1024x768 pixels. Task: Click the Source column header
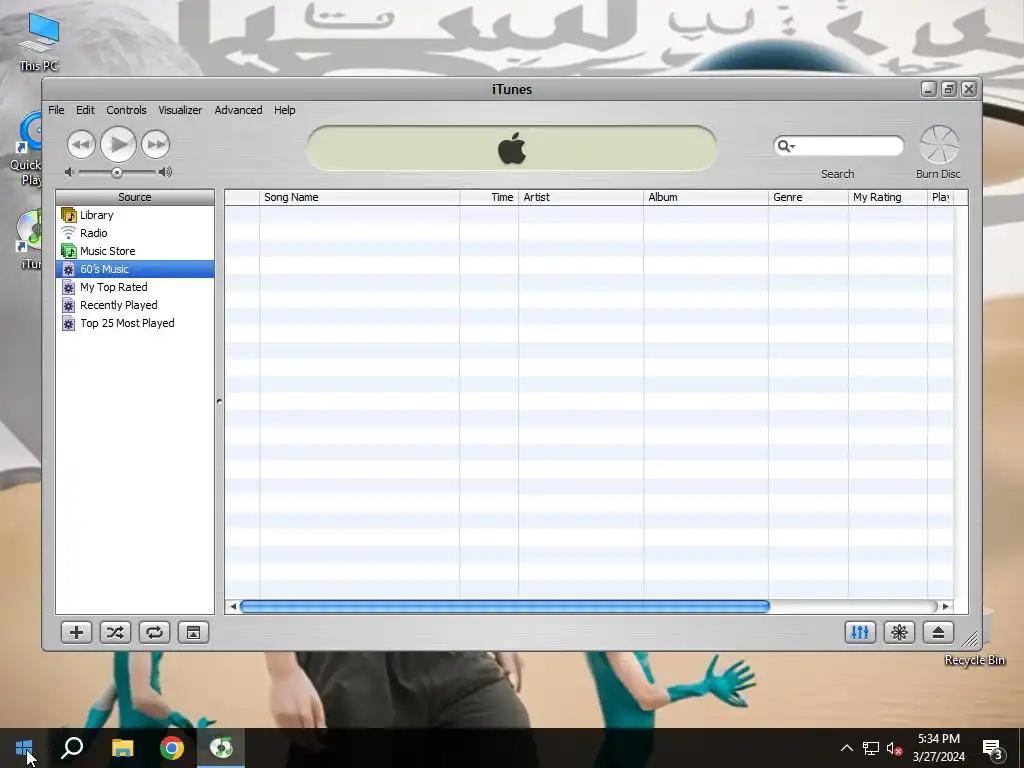click(135, 197)
